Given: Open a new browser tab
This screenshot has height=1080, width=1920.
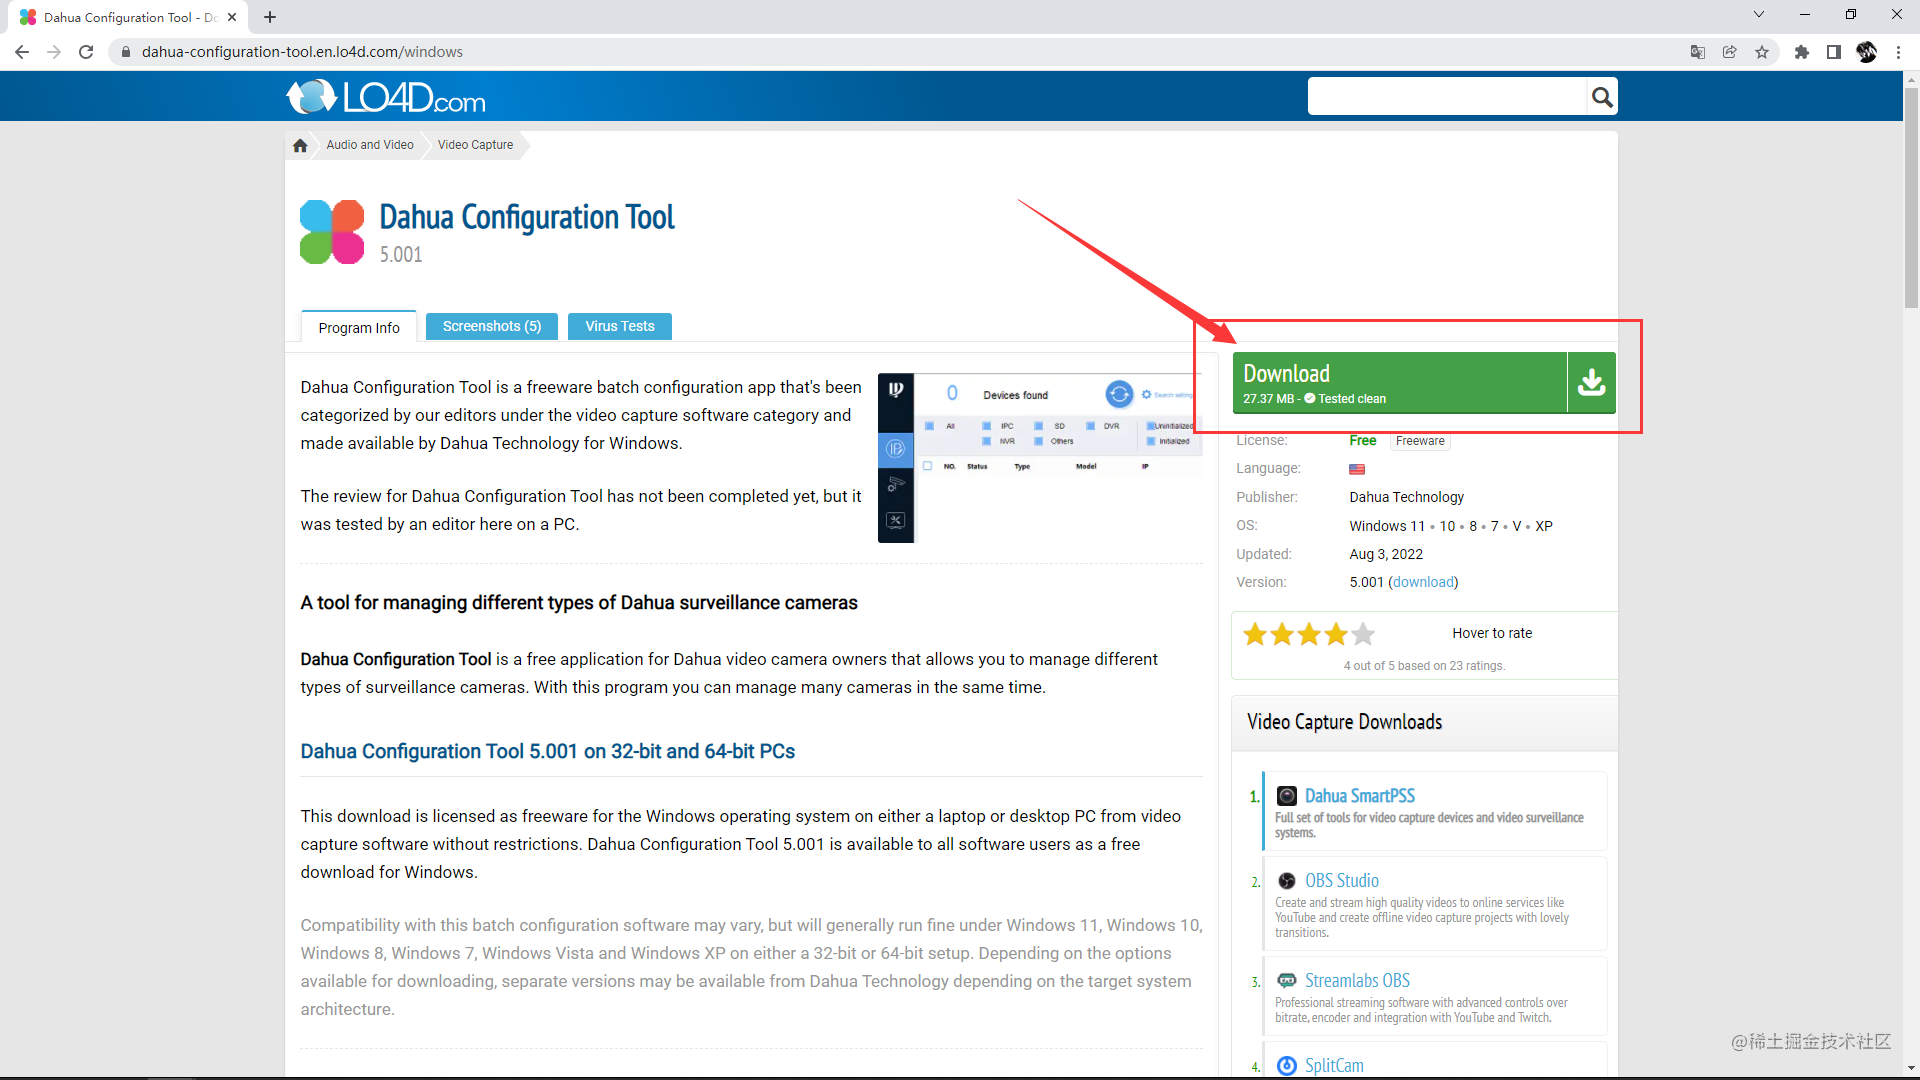Looking at the screenshot, I should click(x=270, y=17).
